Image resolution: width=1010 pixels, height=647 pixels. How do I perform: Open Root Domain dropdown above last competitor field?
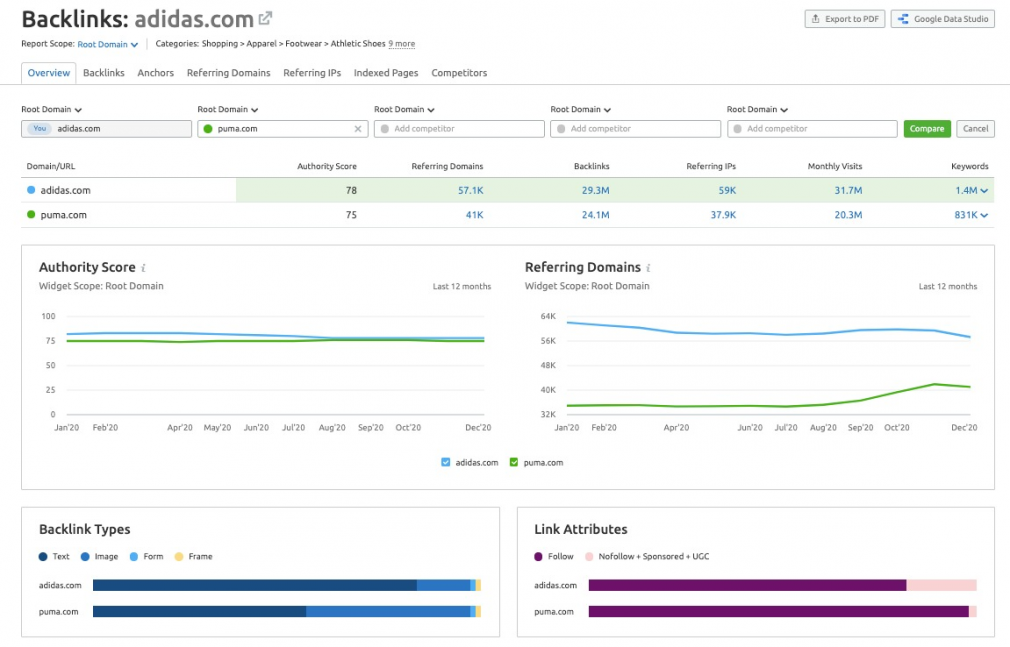pos(758,110)
